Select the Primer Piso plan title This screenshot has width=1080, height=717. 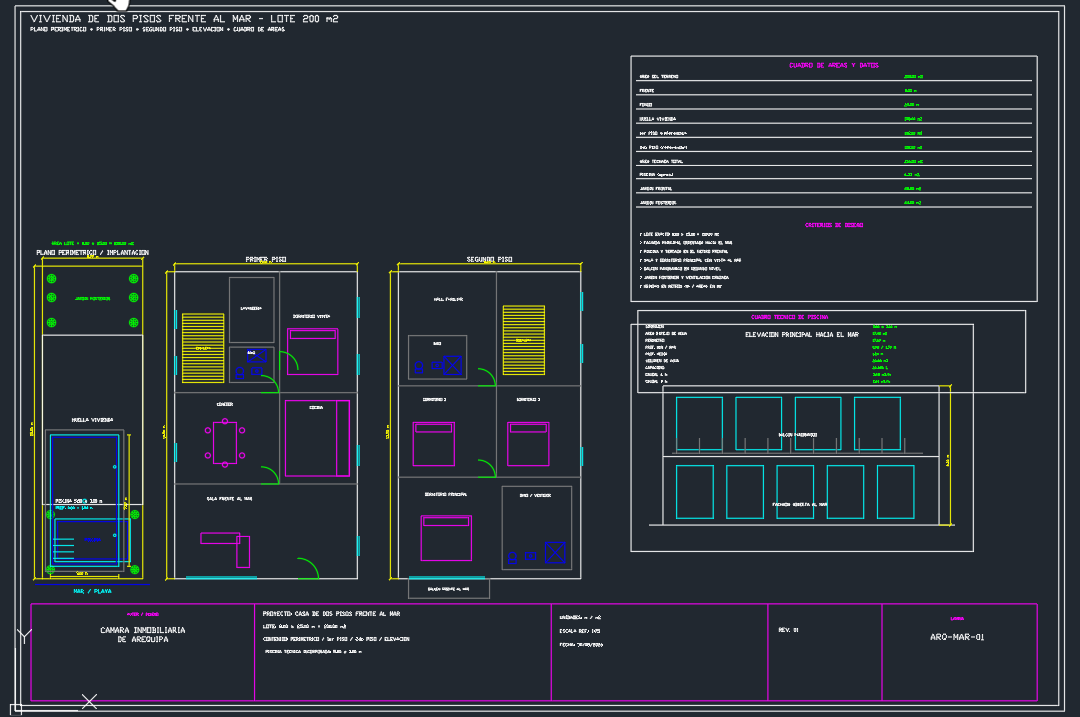266,260
